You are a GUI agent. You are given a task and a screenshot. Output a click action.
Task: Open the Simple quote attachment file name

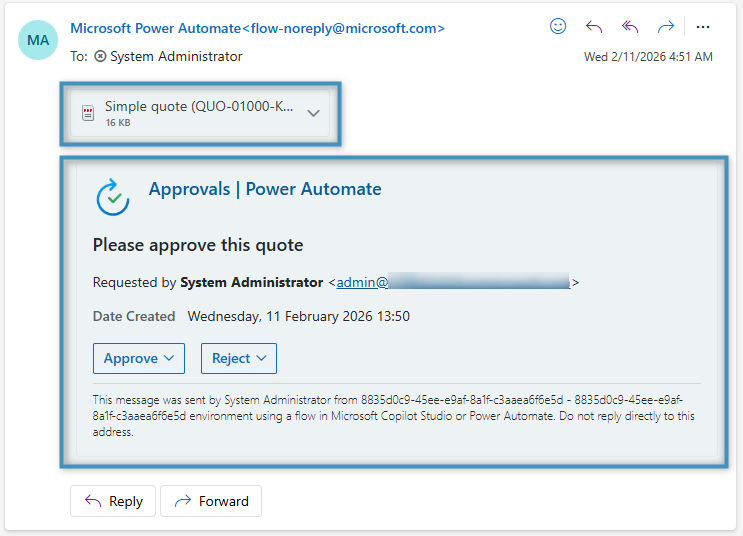coord(199,106)
